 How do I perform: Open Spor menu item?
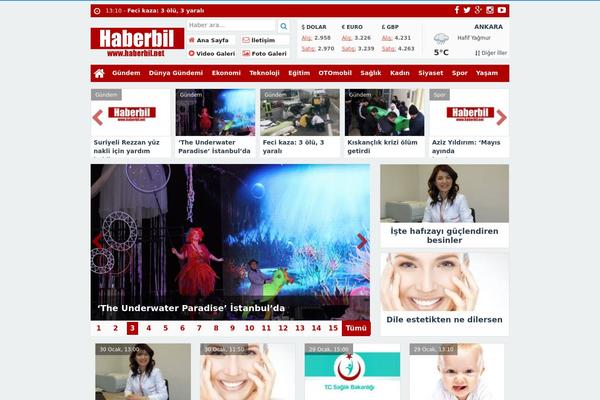point(460,73)
